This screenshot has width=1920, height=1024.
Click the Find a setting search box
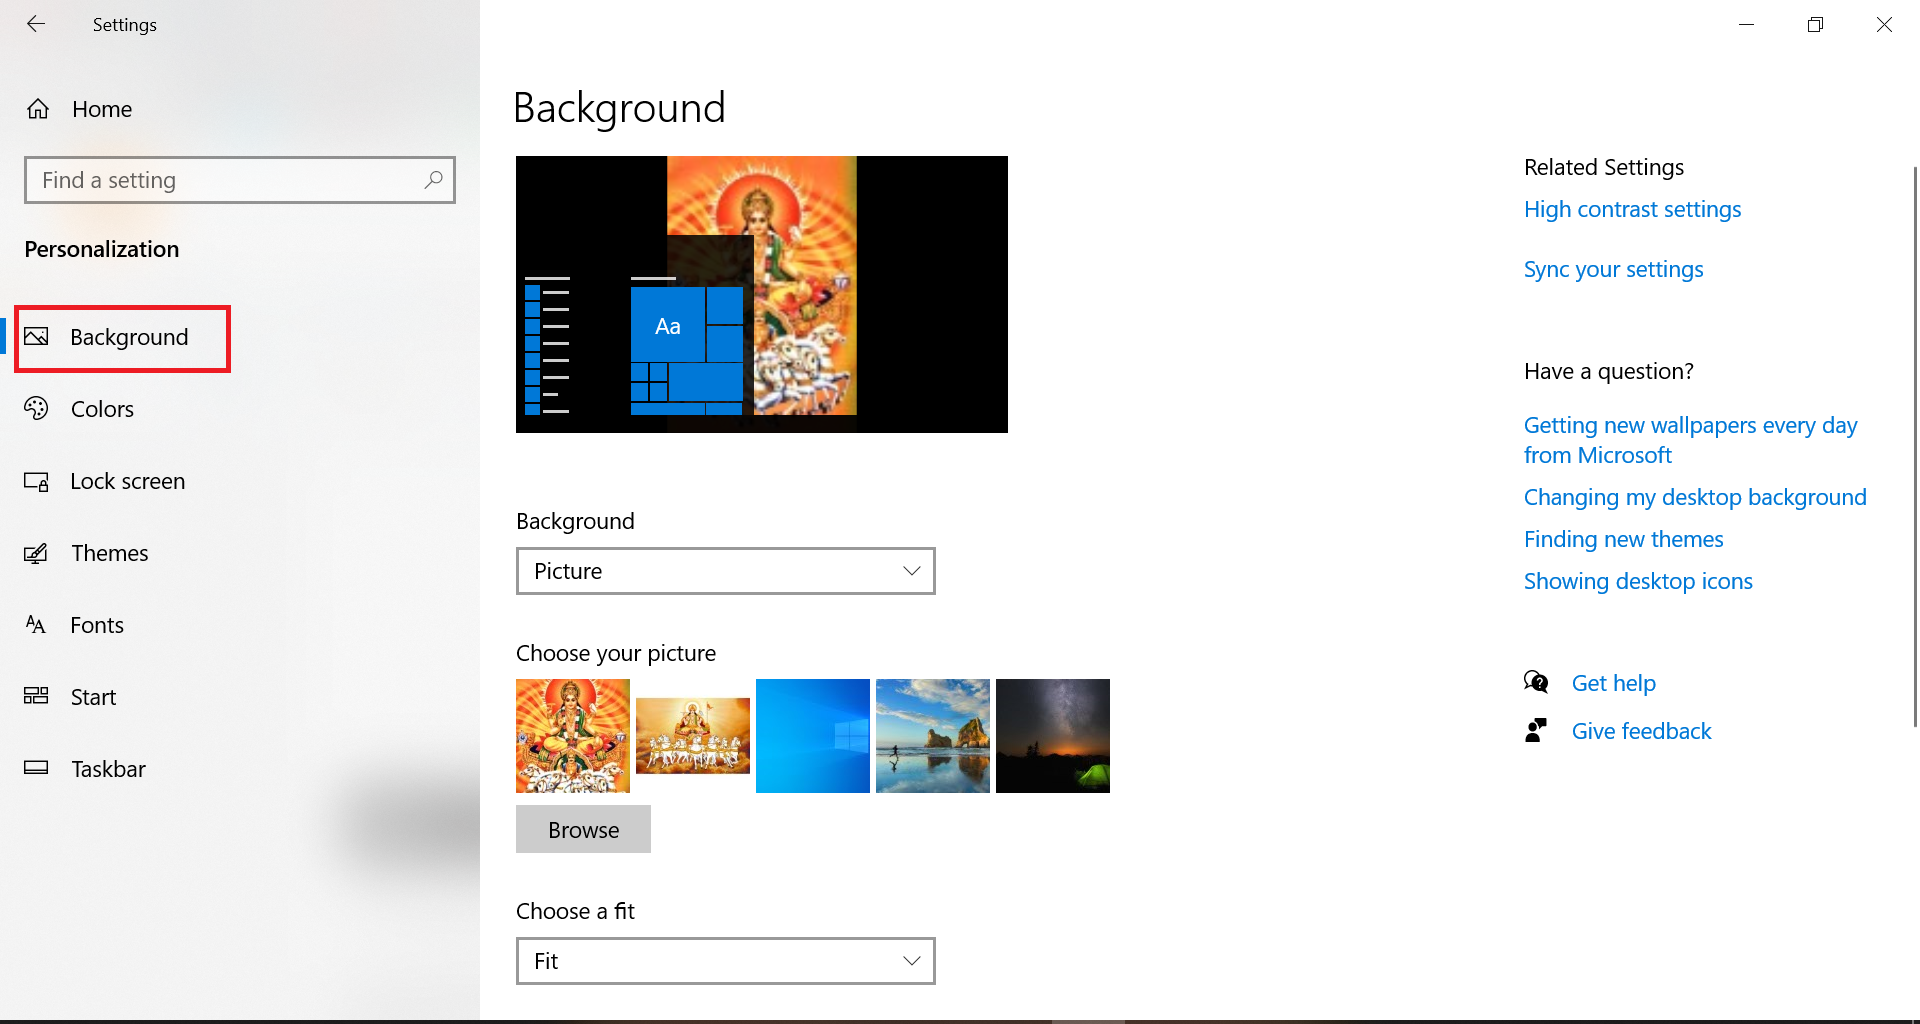pyautogui.click(x=240, y=180)
